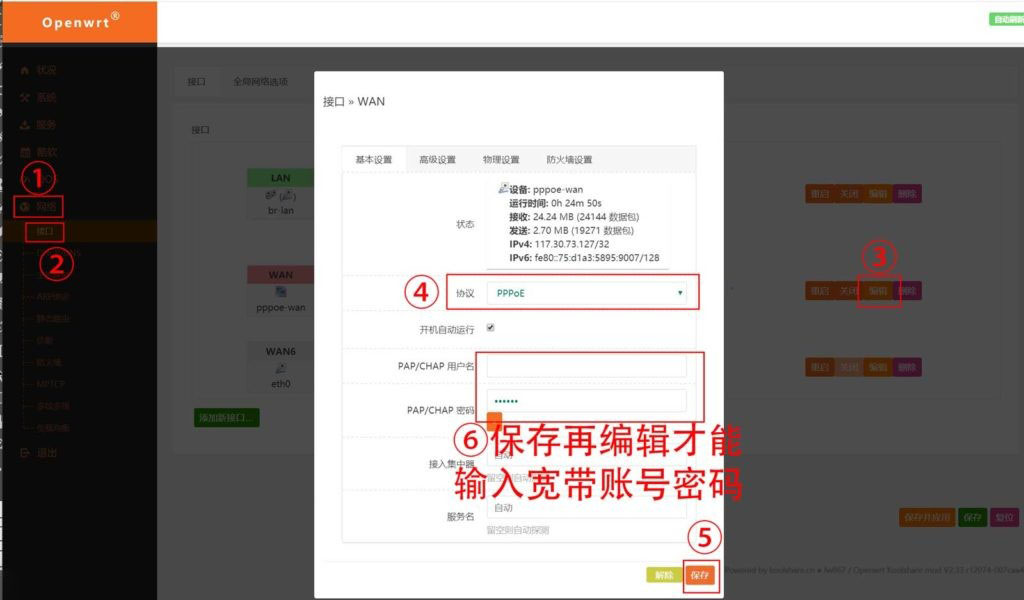
Task: Click the tools icon beside 系统 in sidebar
Action: coord(25,97)
